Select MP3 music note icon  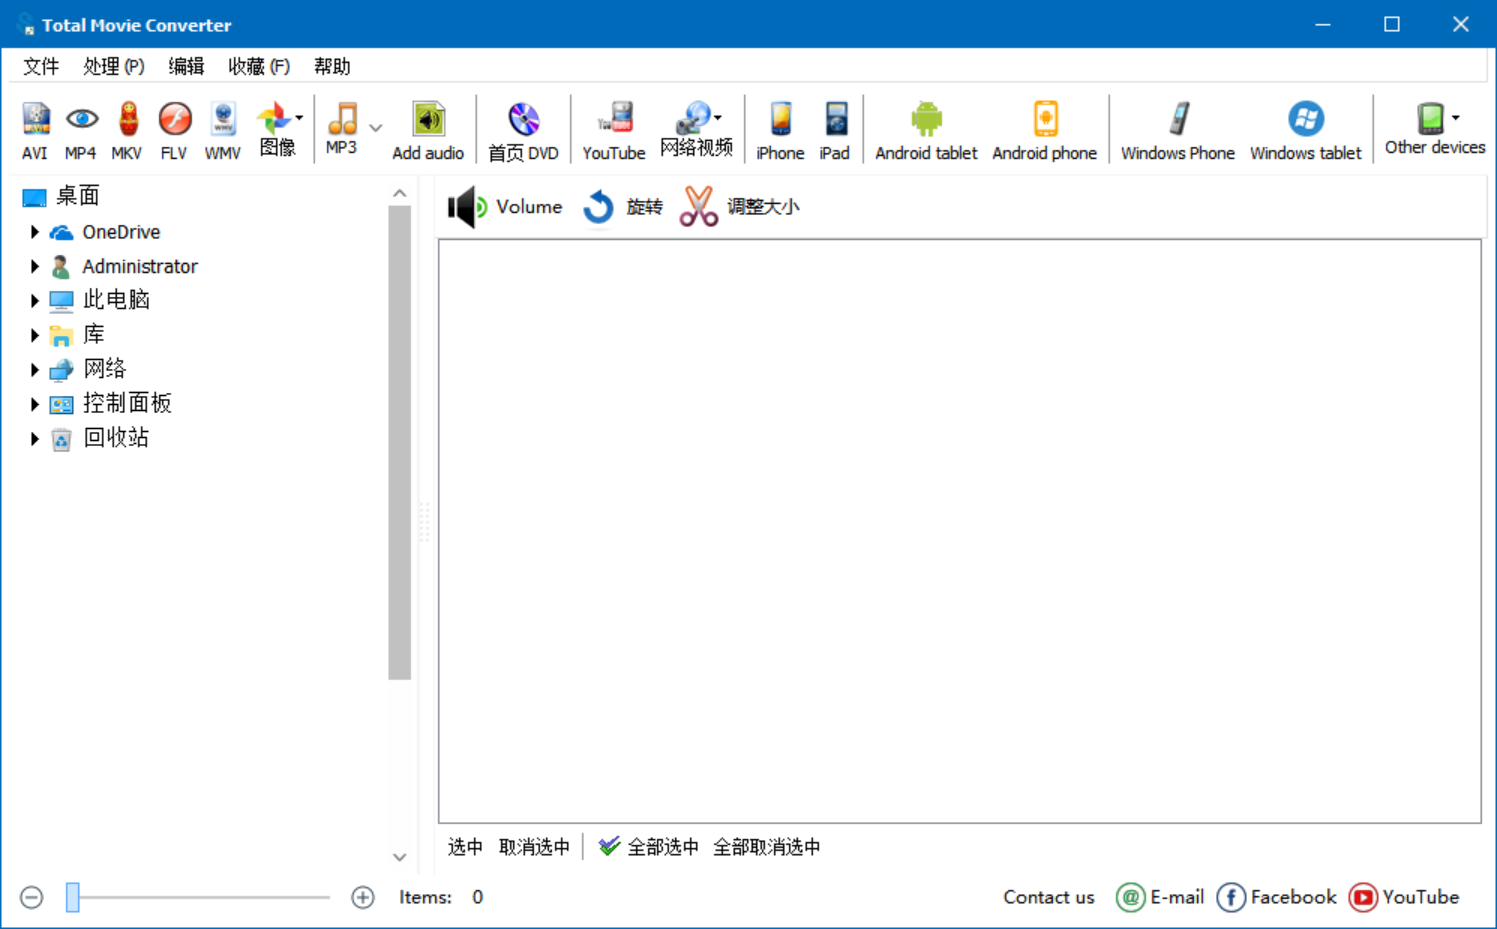[342, 128]
